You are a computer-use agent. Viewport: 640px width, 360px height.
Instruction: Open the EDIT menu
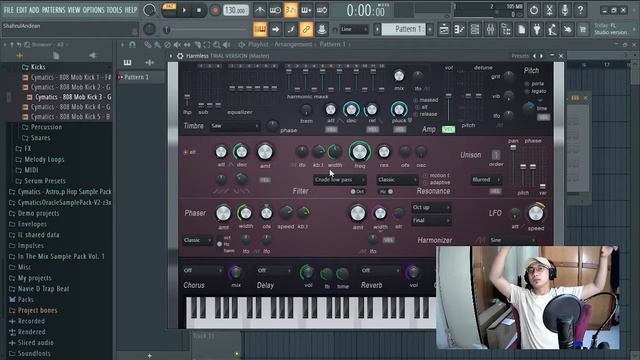pyautogui.click(x=22, y=10)
